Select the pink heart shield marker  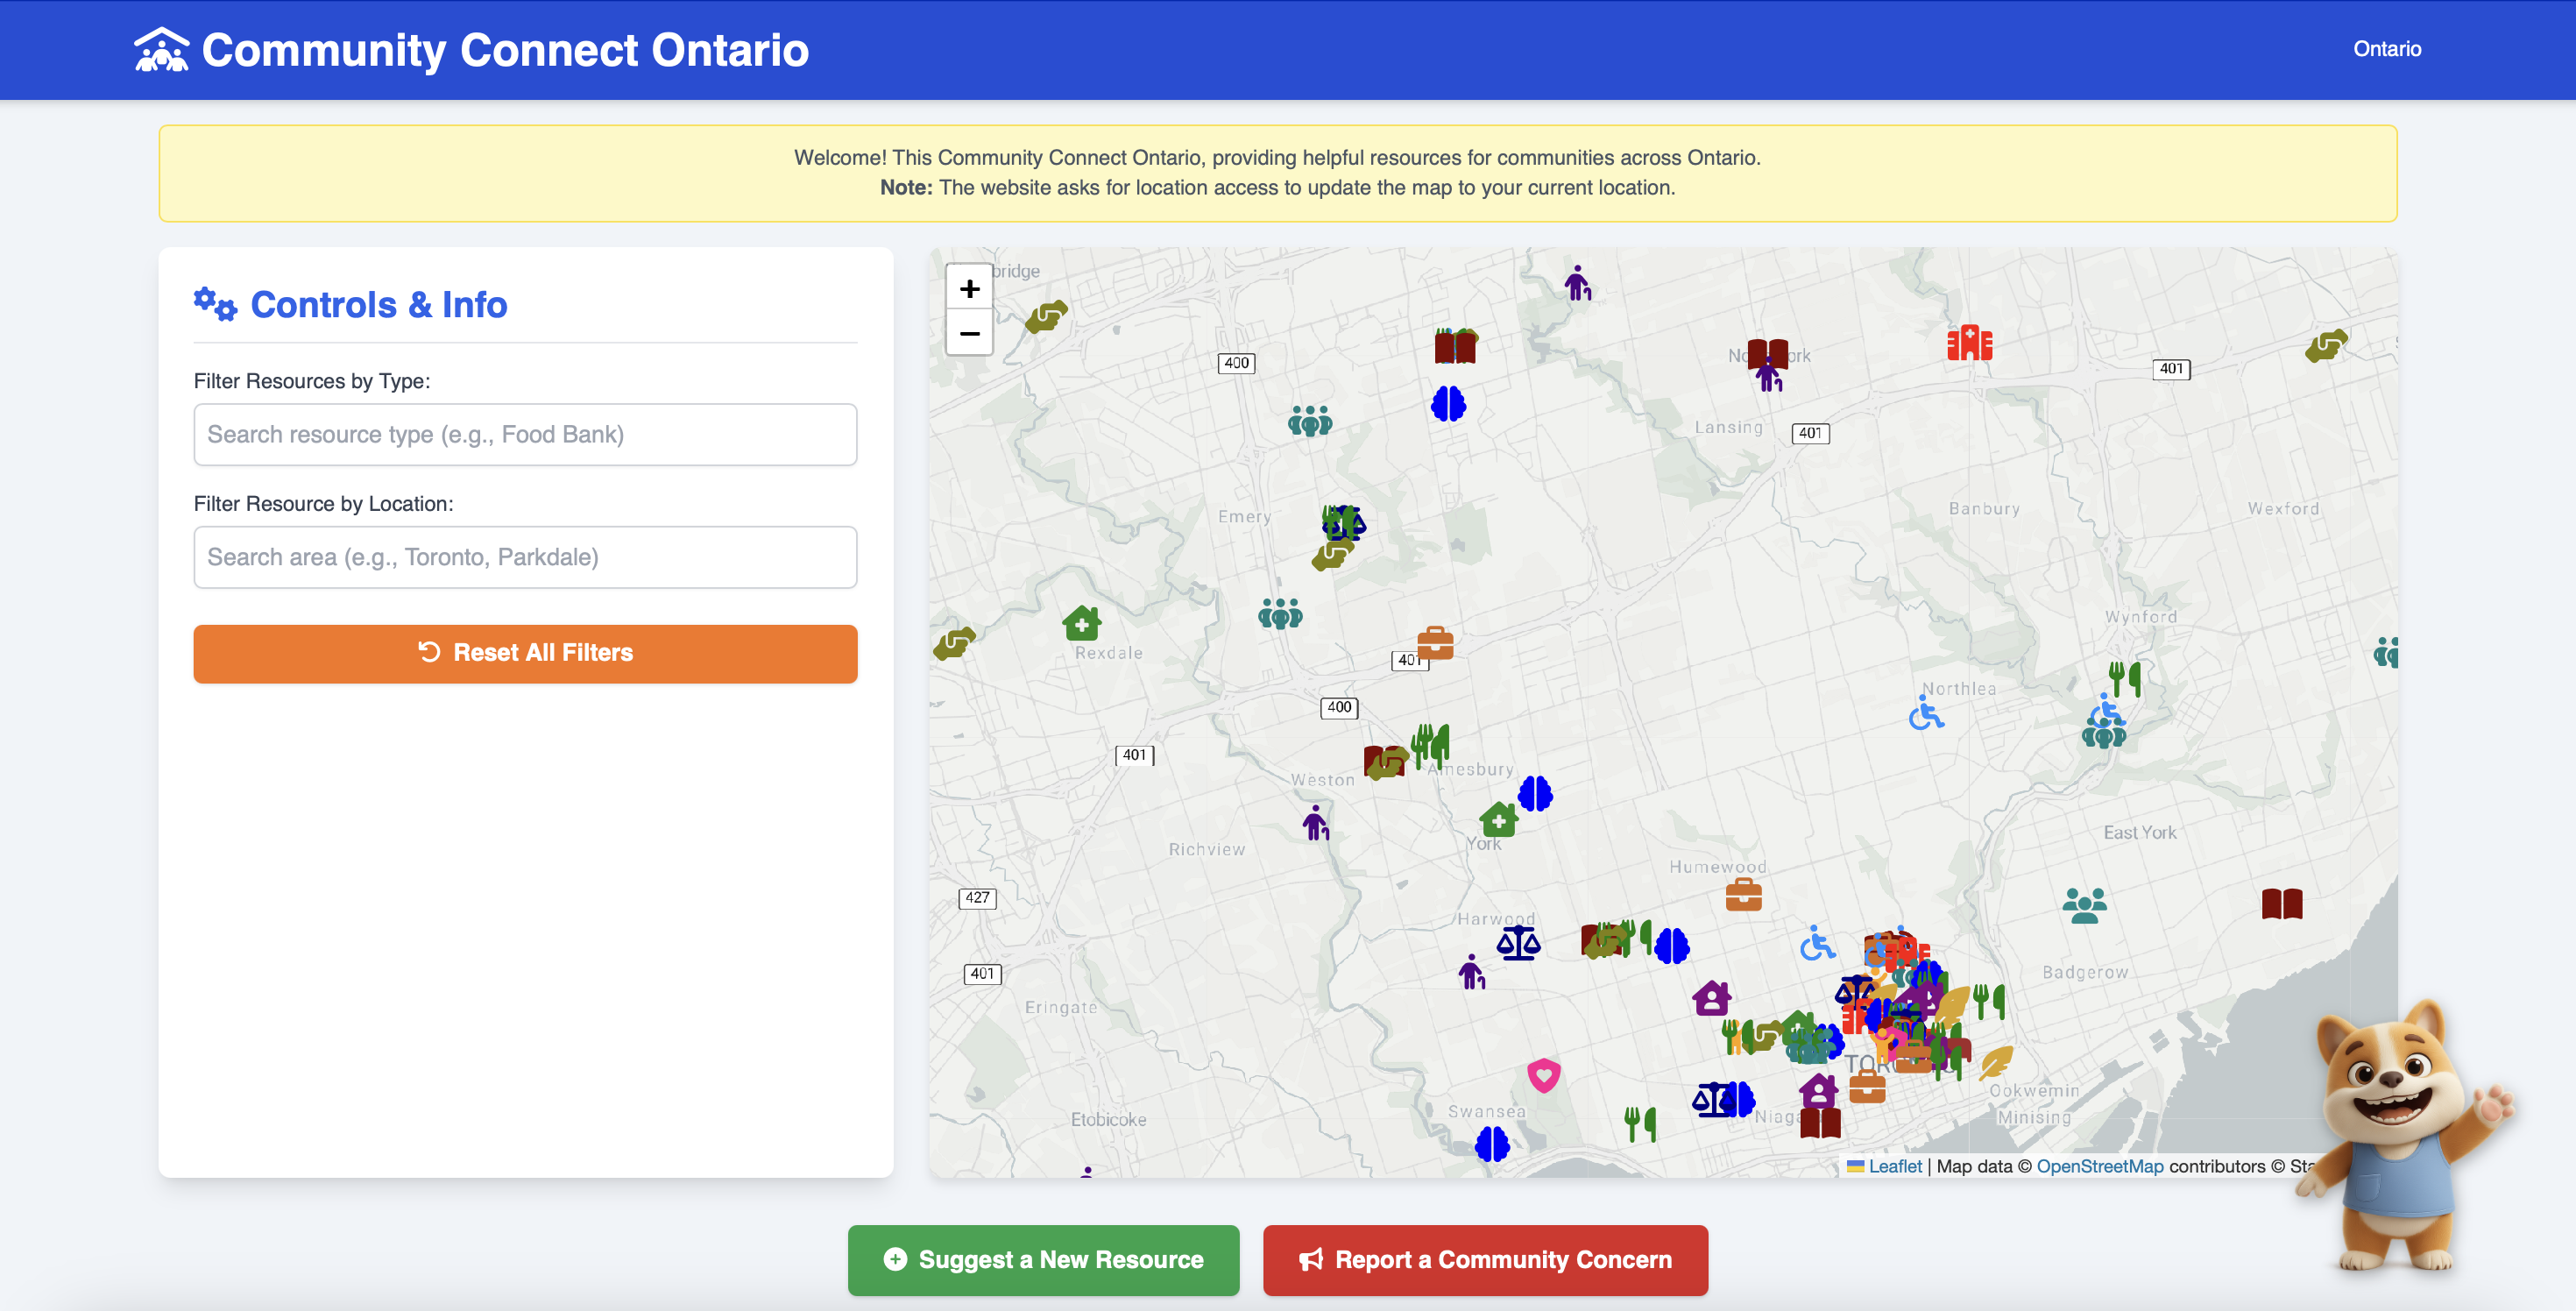coord(1543,1075)
